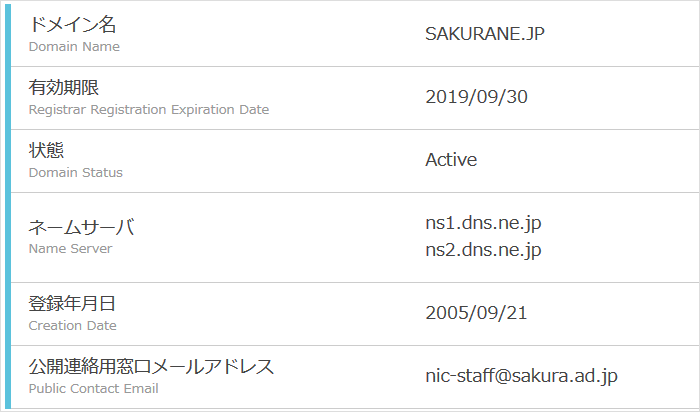
Task: Select the ns2.dns.ne.jp name server
Action: 483,250
